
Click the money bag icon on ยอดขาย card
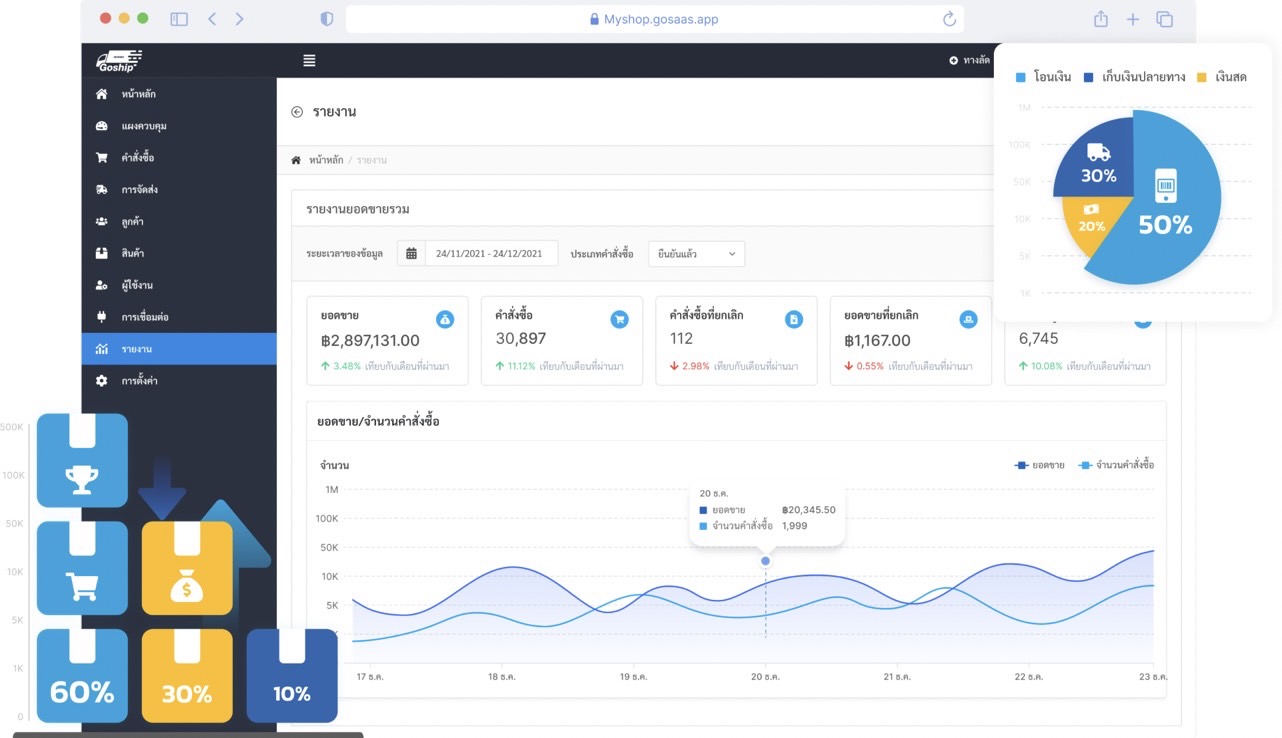click(x=445, y=319)
